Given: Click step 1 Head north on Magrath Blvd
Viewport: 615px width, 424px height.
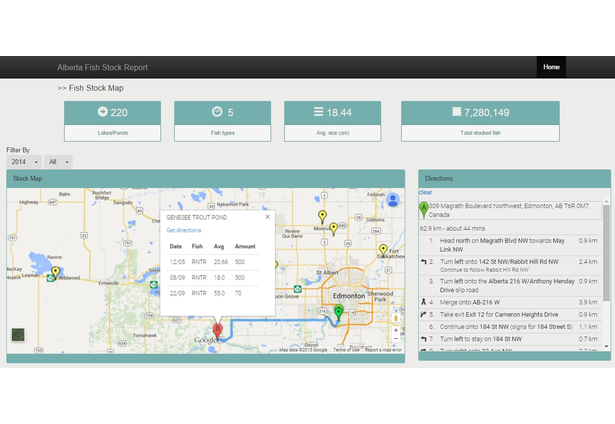Looking at the screenshot, I should [511, 245].
